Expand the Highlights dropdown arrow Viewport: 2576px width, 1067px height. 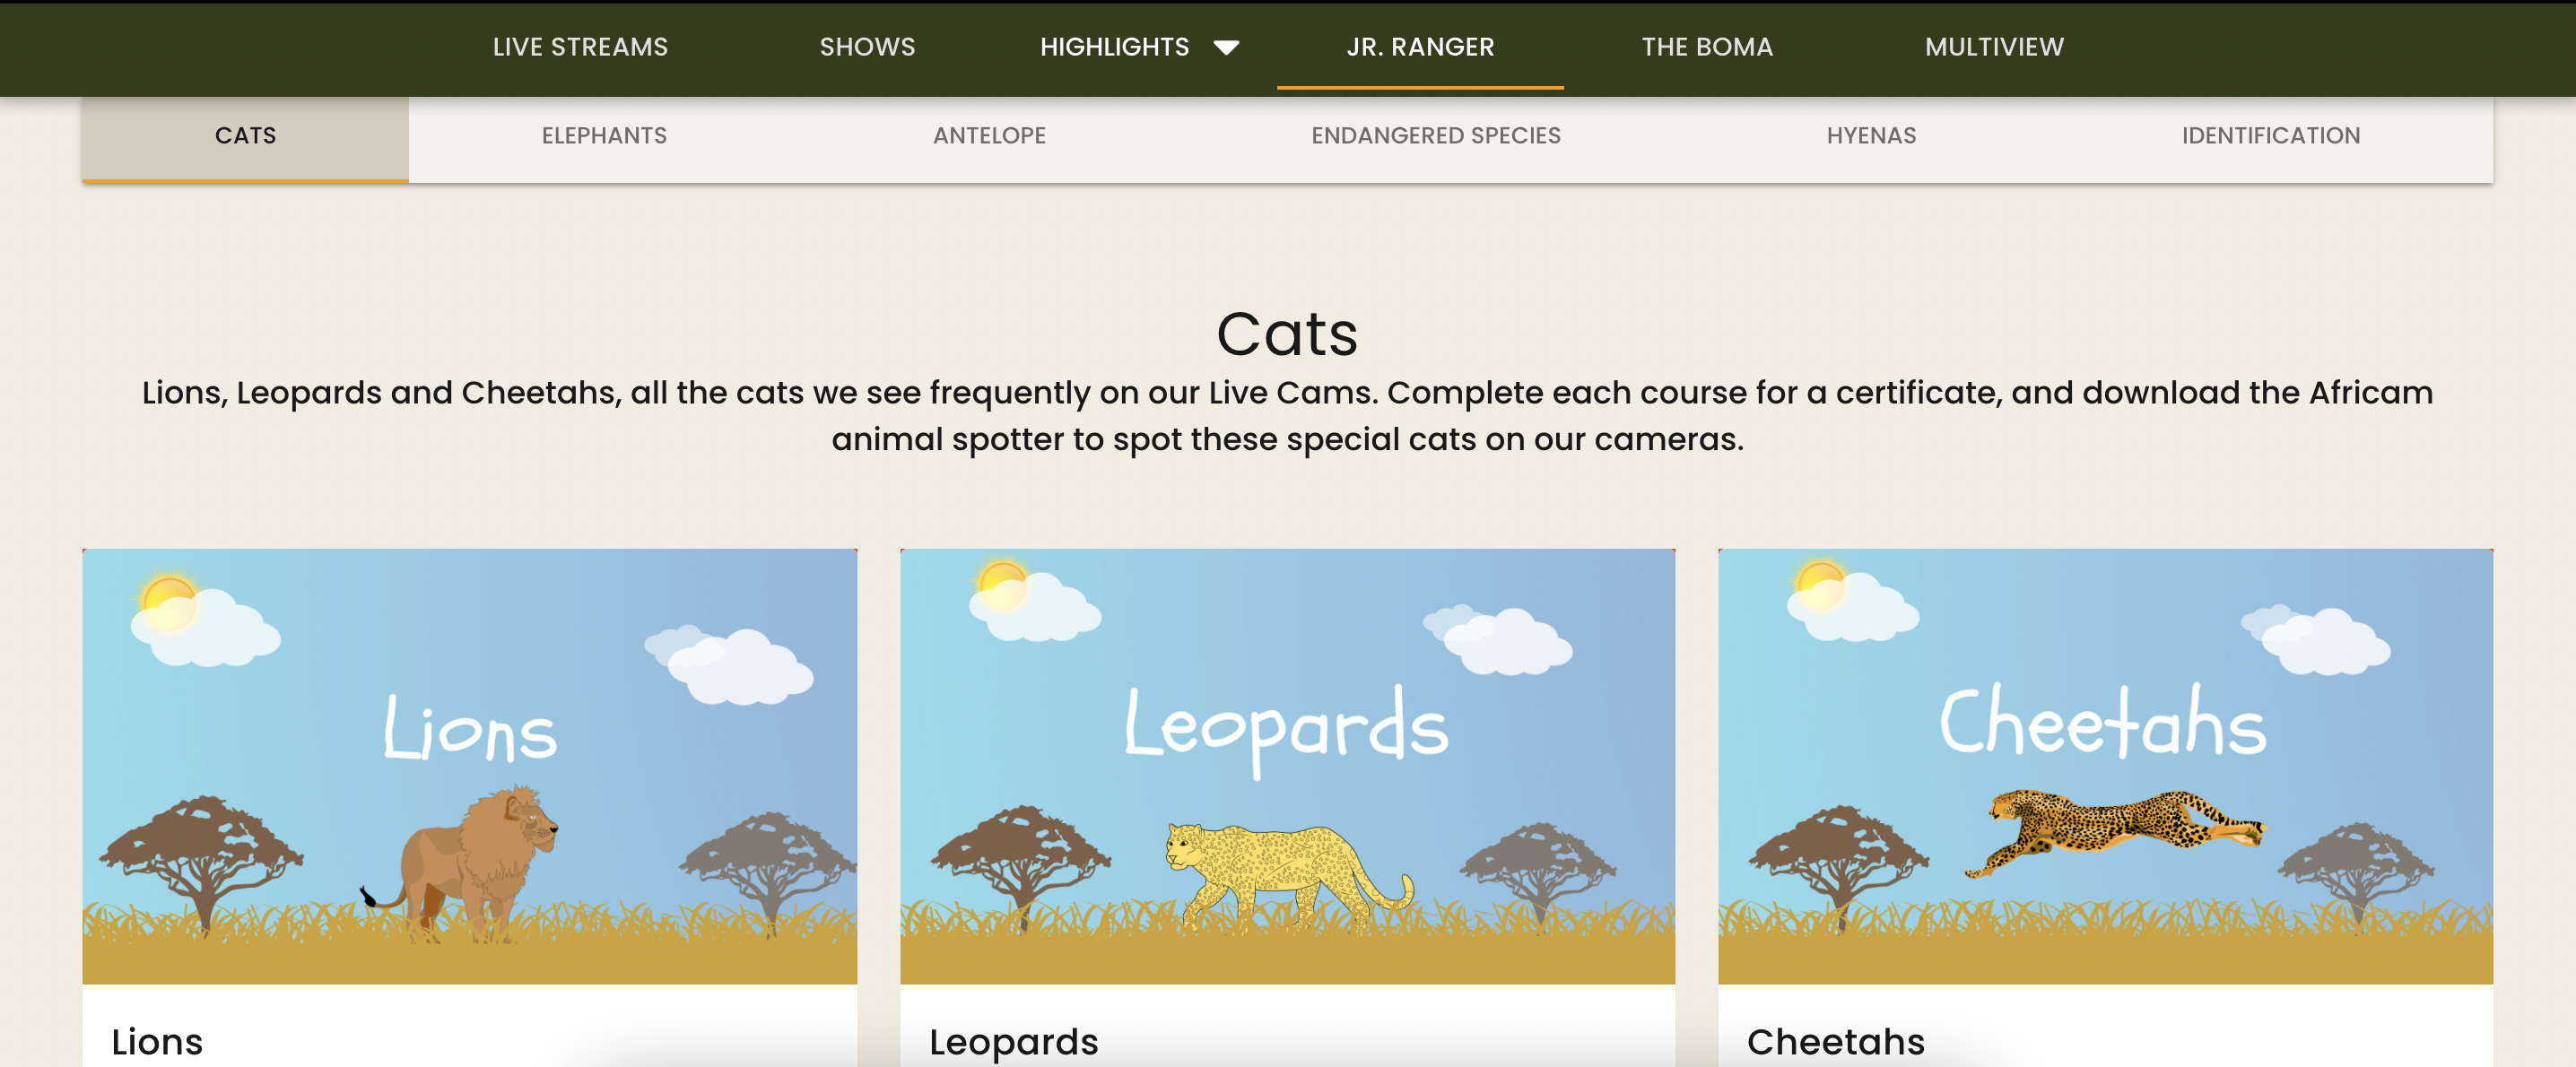(1226, 47)
